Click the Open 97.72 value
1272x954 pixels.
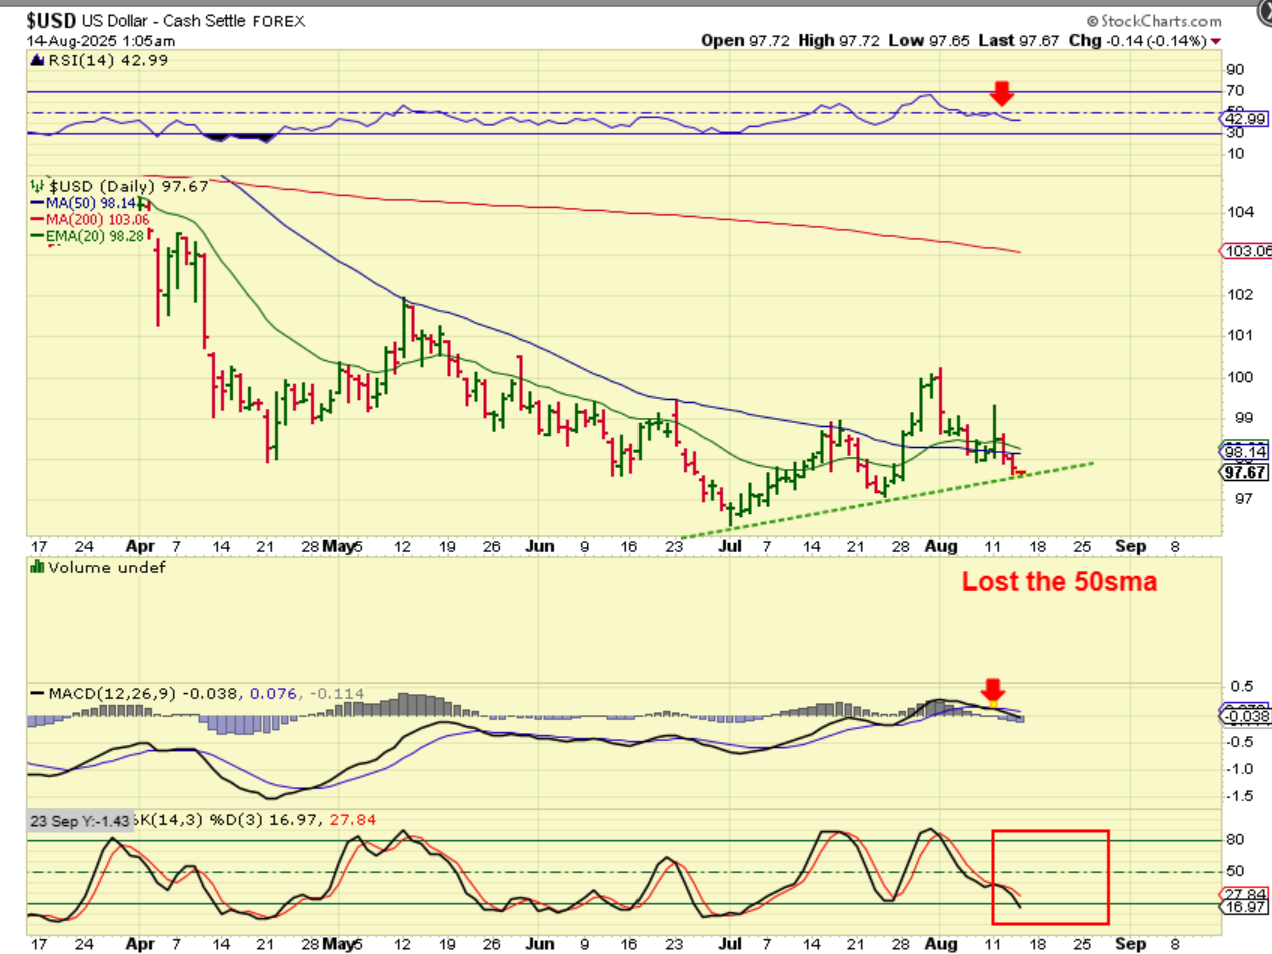coord(745,40)
